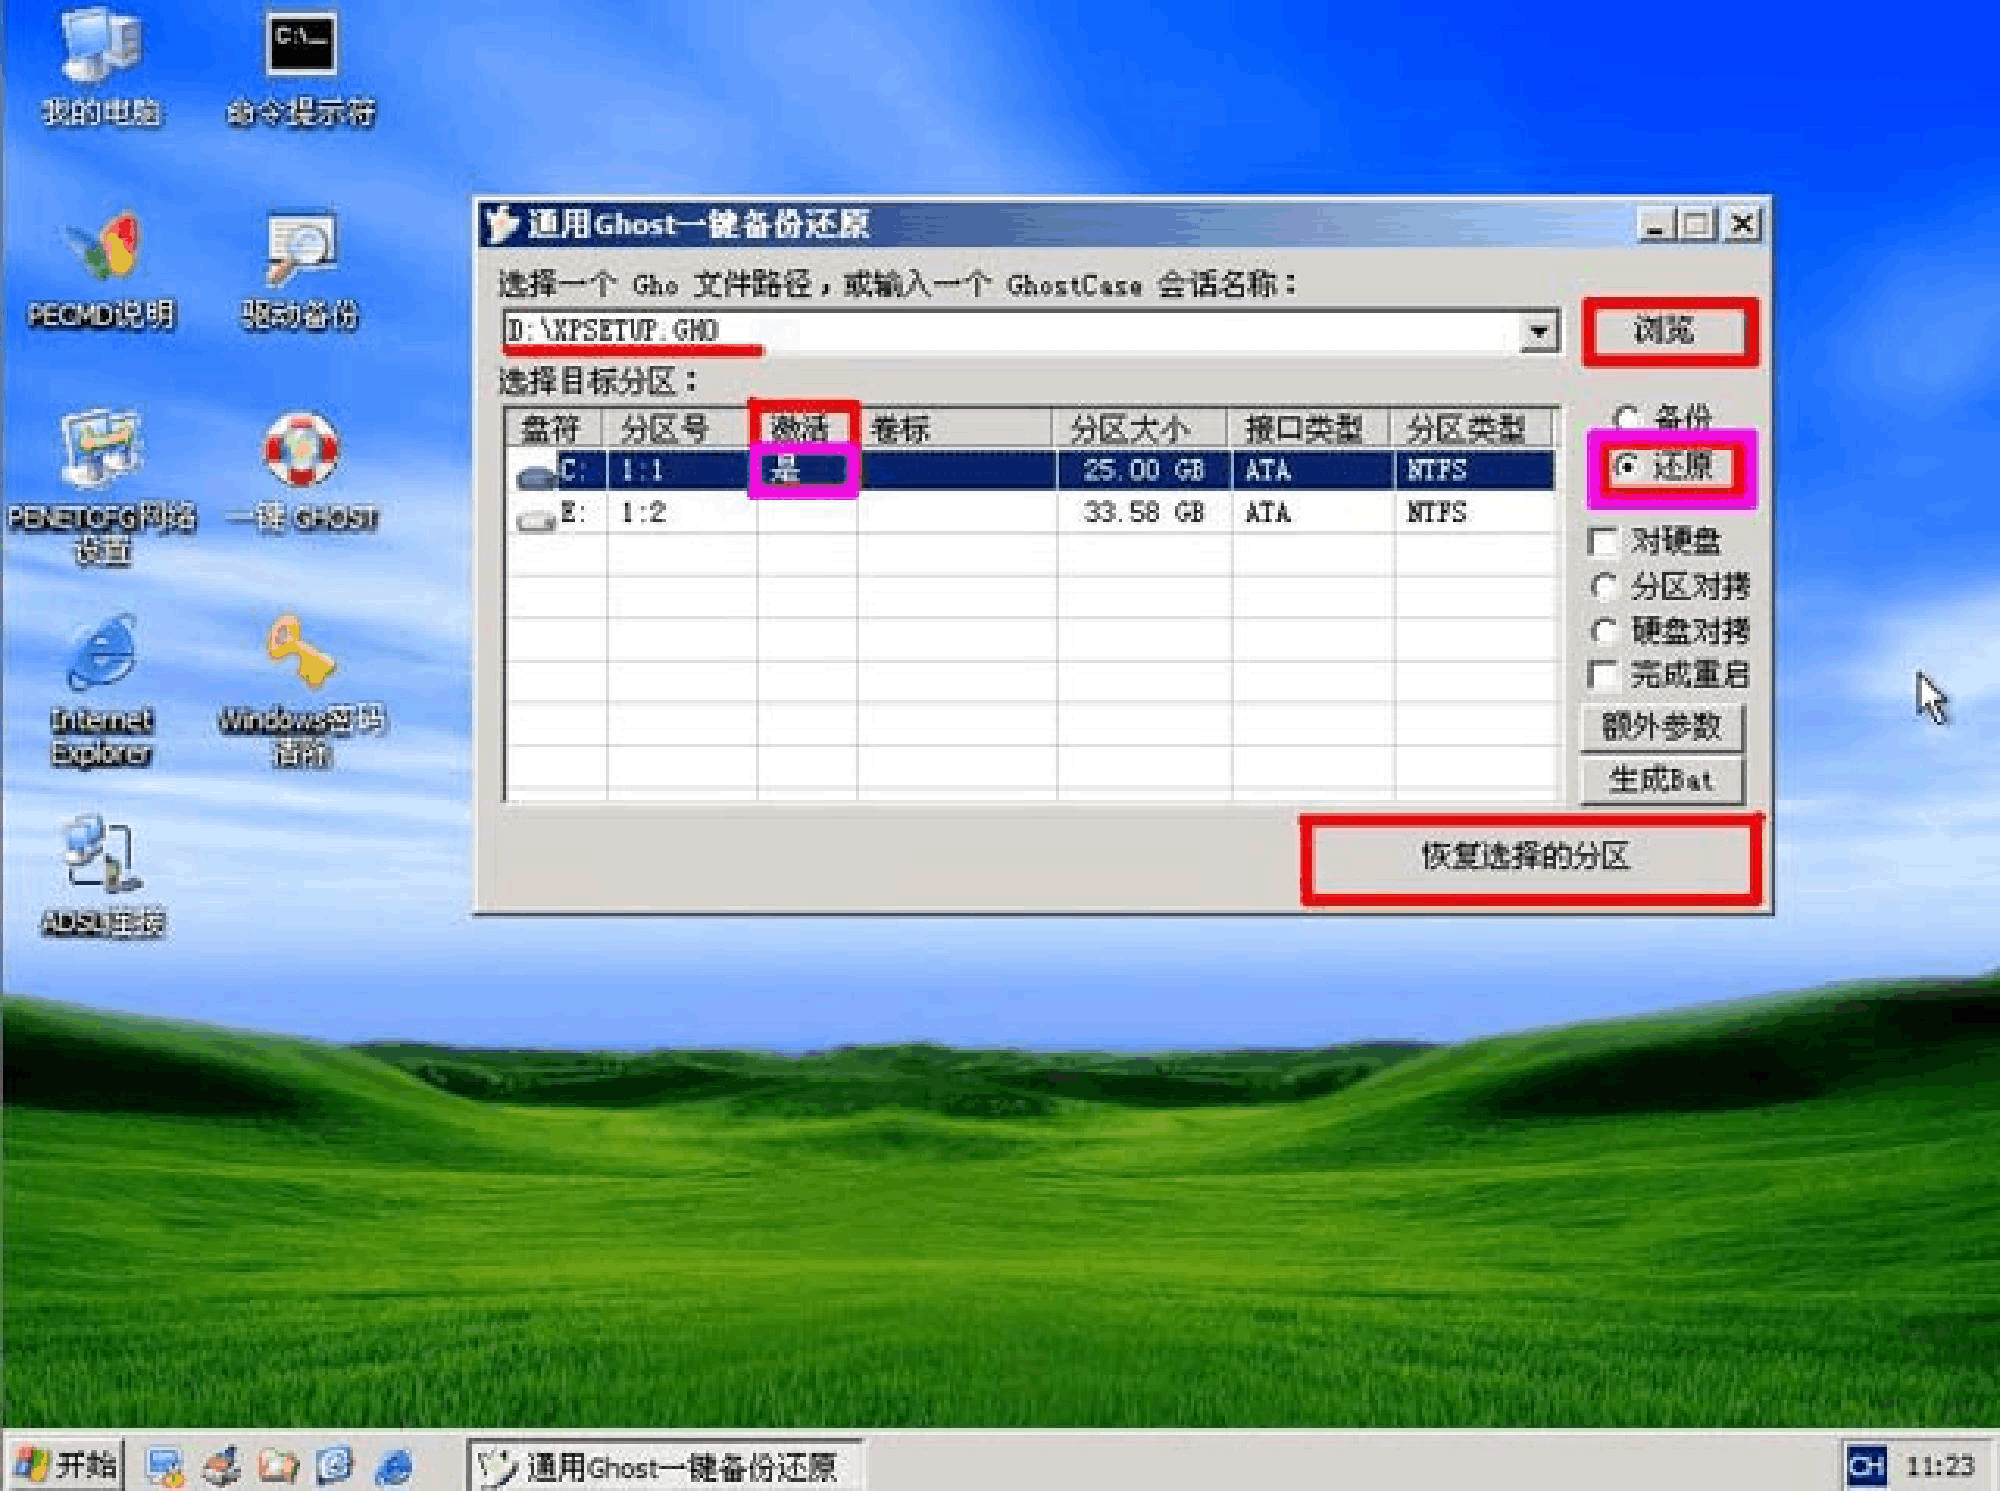Tick the 完成重启 checkbox
The width and height of the screenshot is (2000, 1491).
pyautogui.click(x=1603, y=675)
